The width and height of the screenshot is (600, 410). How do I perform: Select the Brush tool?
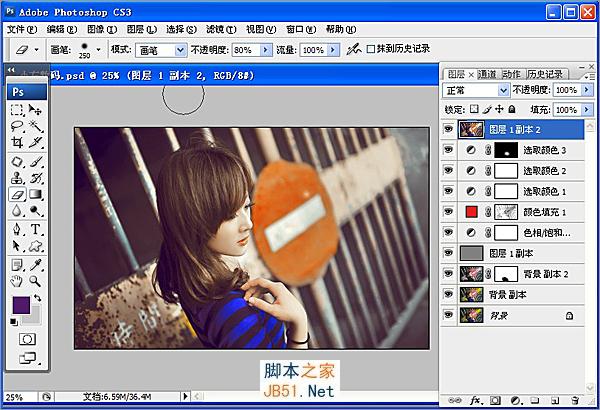(36, 162)
